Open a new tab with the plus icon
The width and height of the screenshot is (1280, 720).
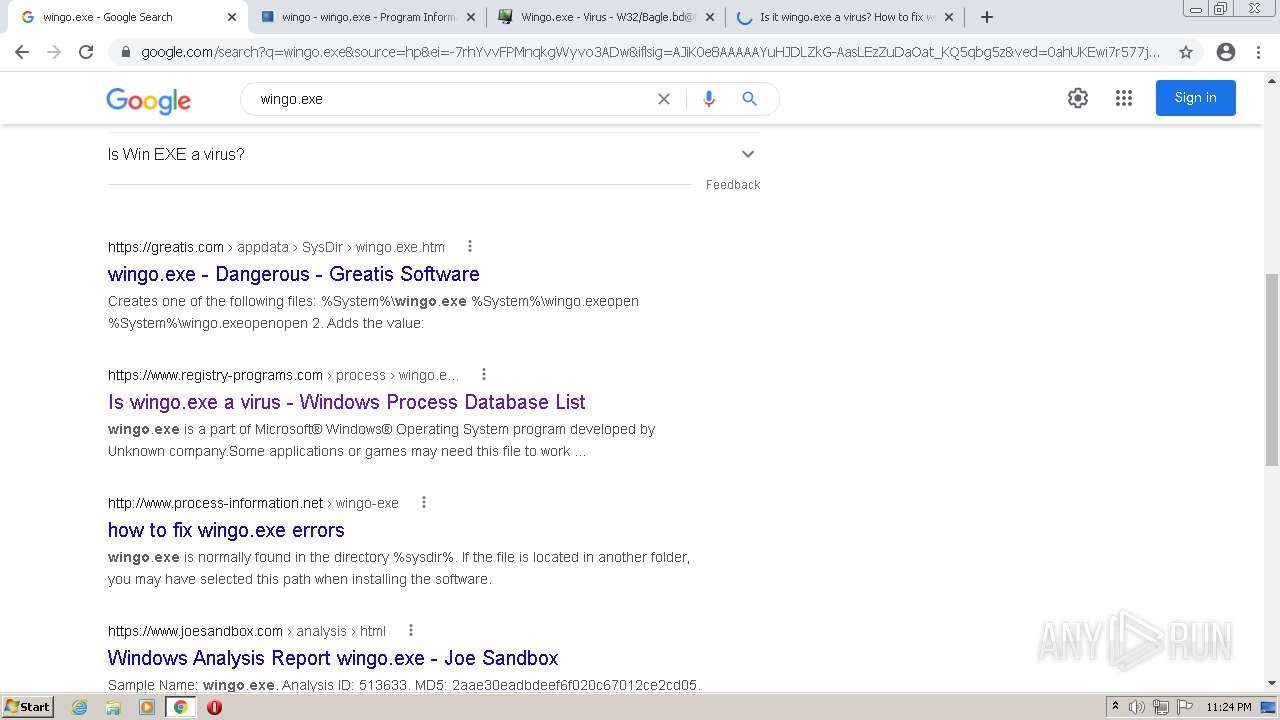pos(987,17)
